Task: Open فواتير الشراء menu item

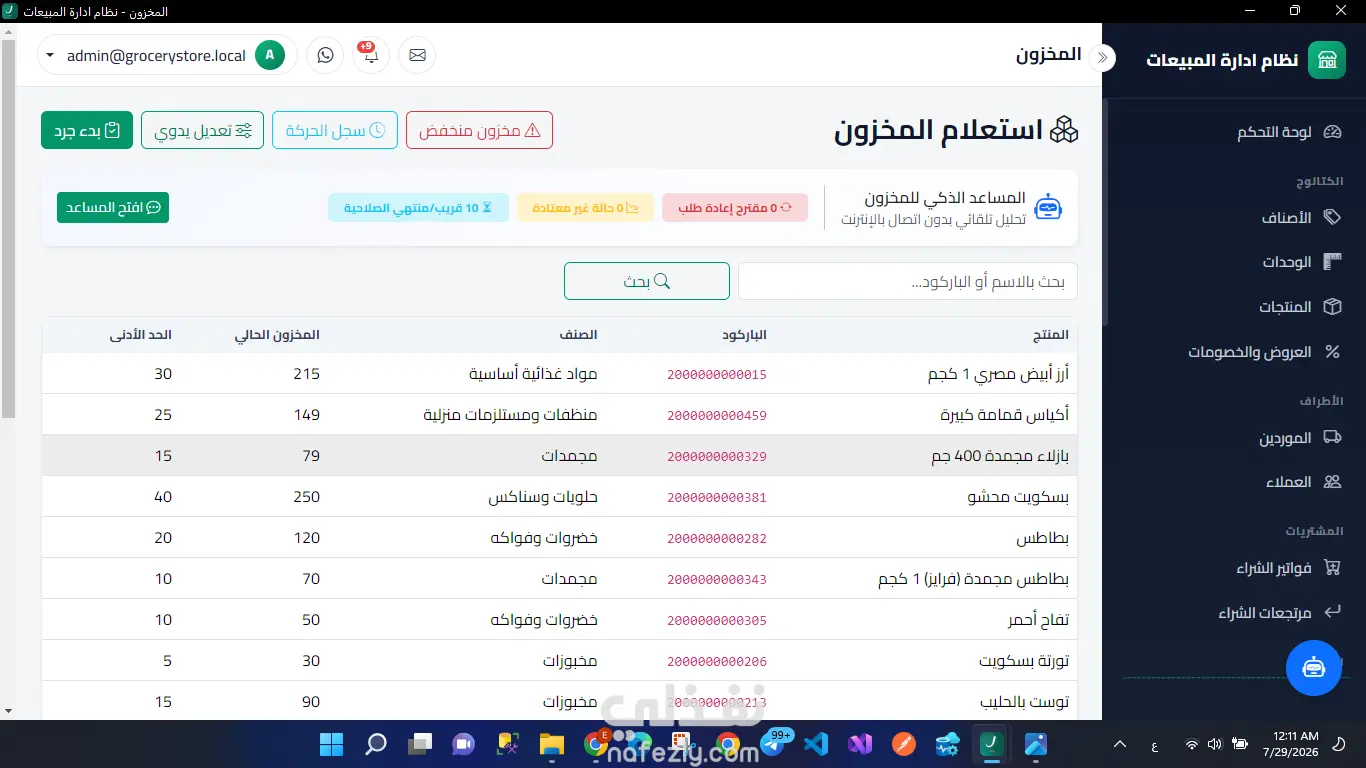Action: tap(1273, 567)
